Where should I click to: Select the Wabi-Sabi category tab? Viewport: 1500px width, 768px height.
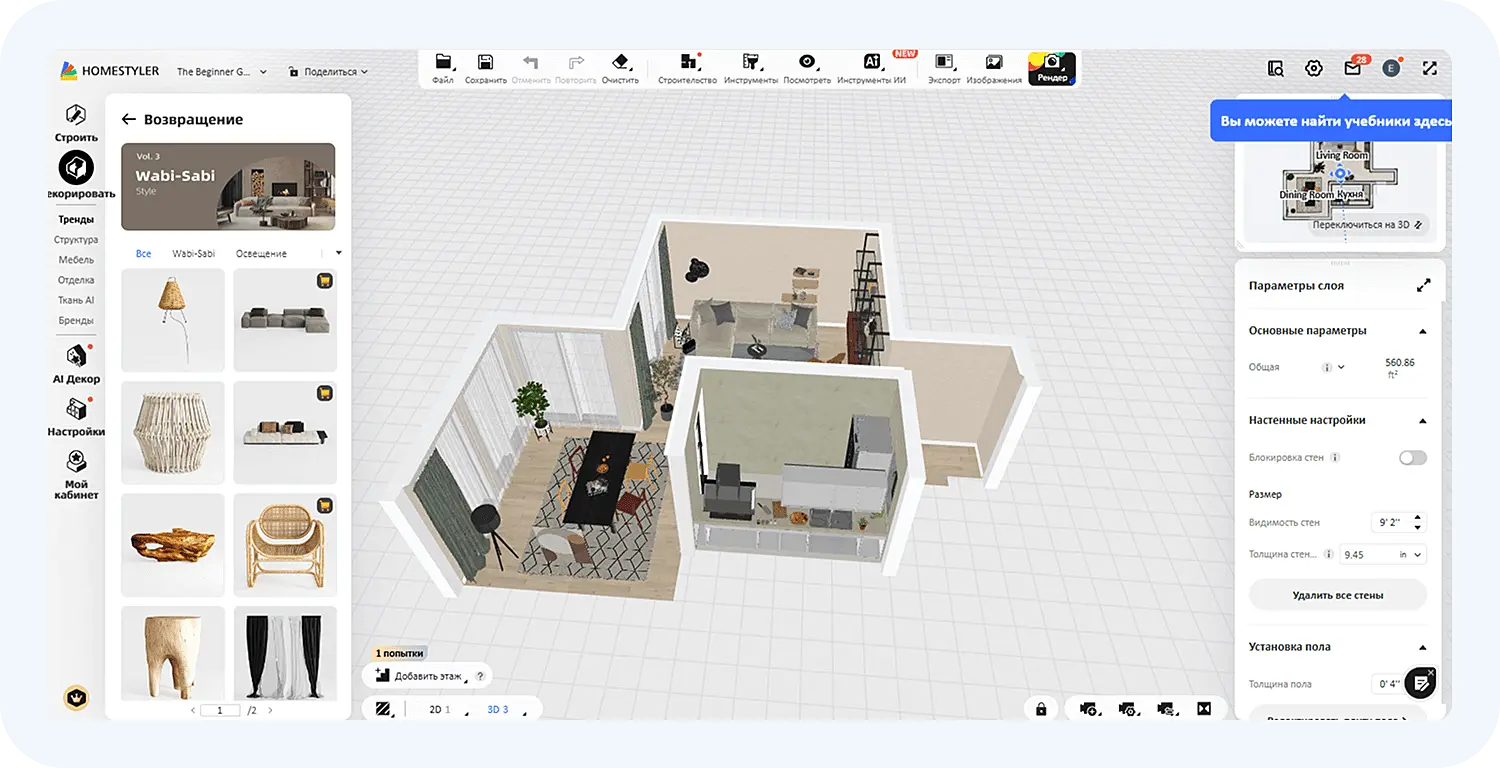[193, 254]
